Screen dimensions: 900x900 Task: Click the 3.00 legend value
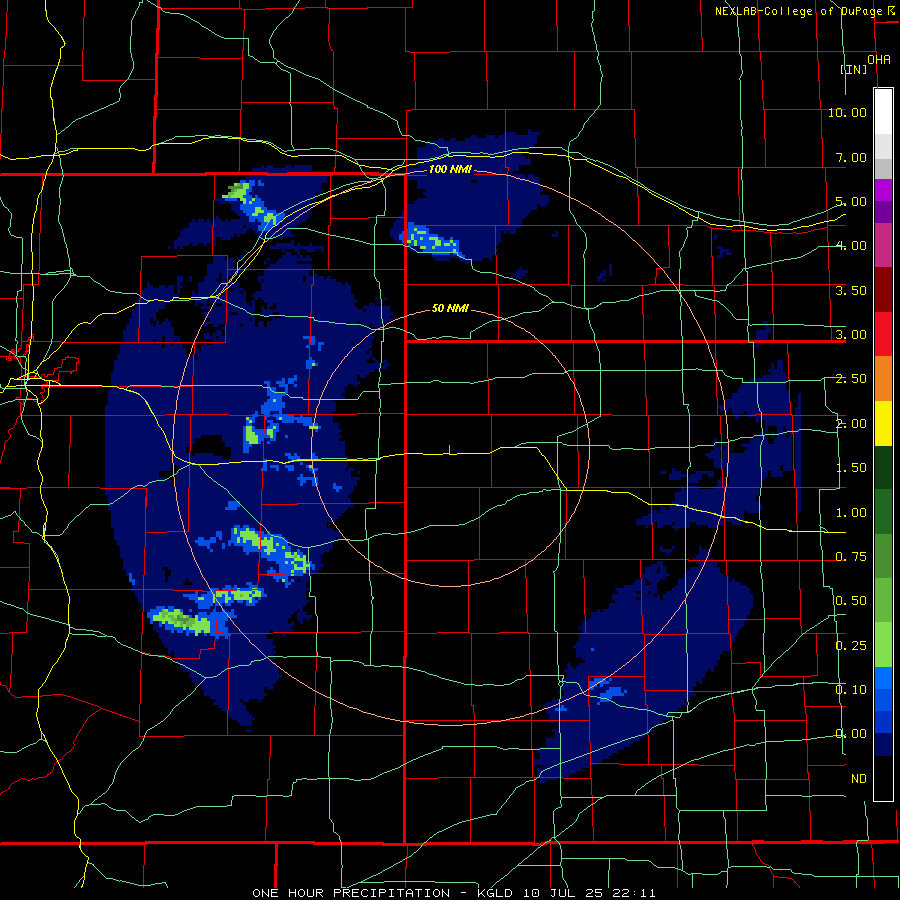point(851,335)
